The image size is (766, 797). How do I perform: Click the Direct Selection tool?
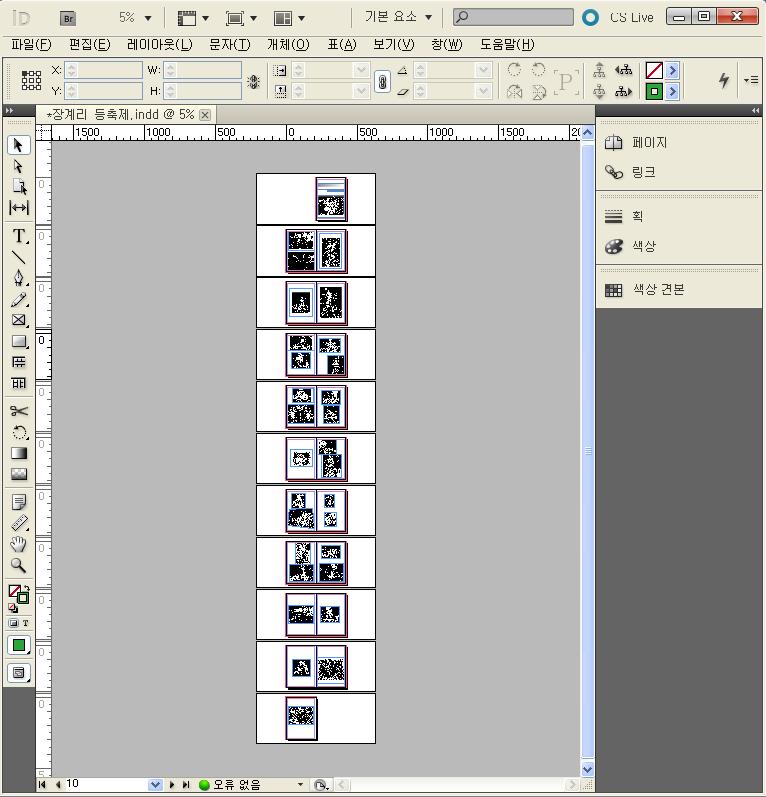pos(18,166)
